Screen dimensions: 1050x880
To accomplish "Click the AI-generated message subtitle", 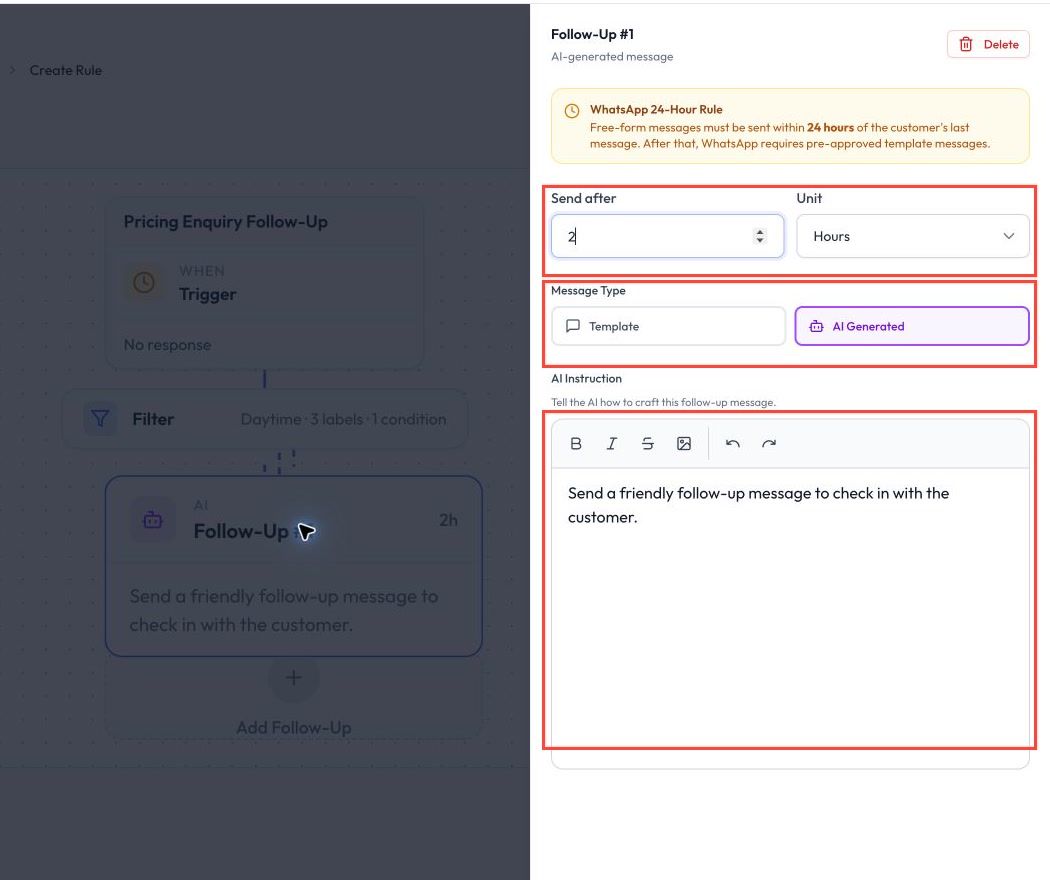I will [612, 57].
